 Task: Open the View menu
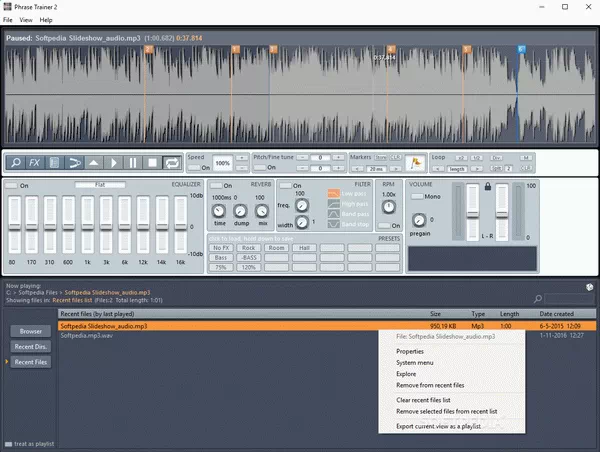point(25,20)
